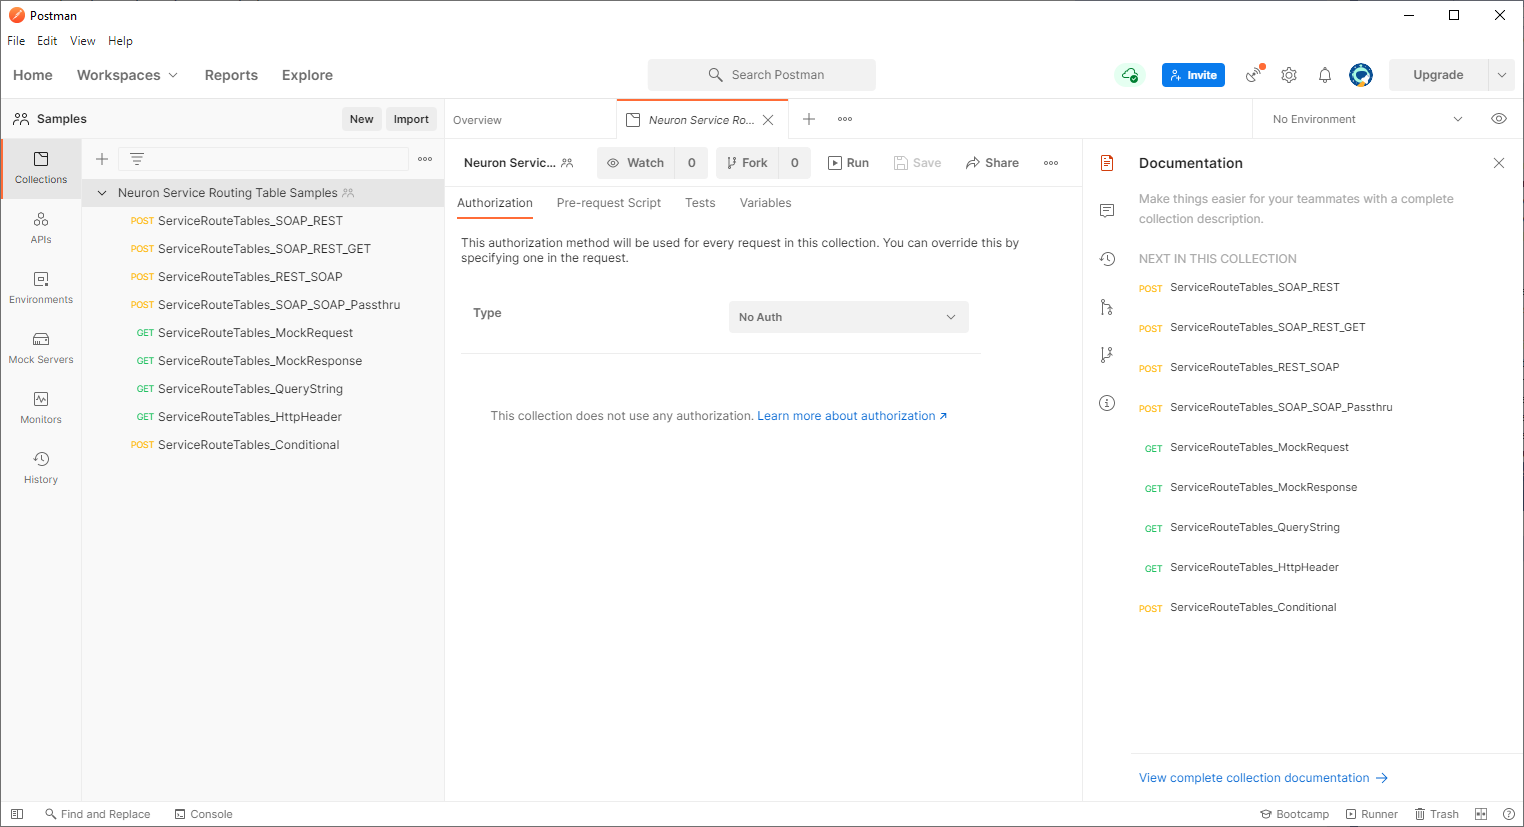Close the Documentation panel

[x=1499, y=163]
